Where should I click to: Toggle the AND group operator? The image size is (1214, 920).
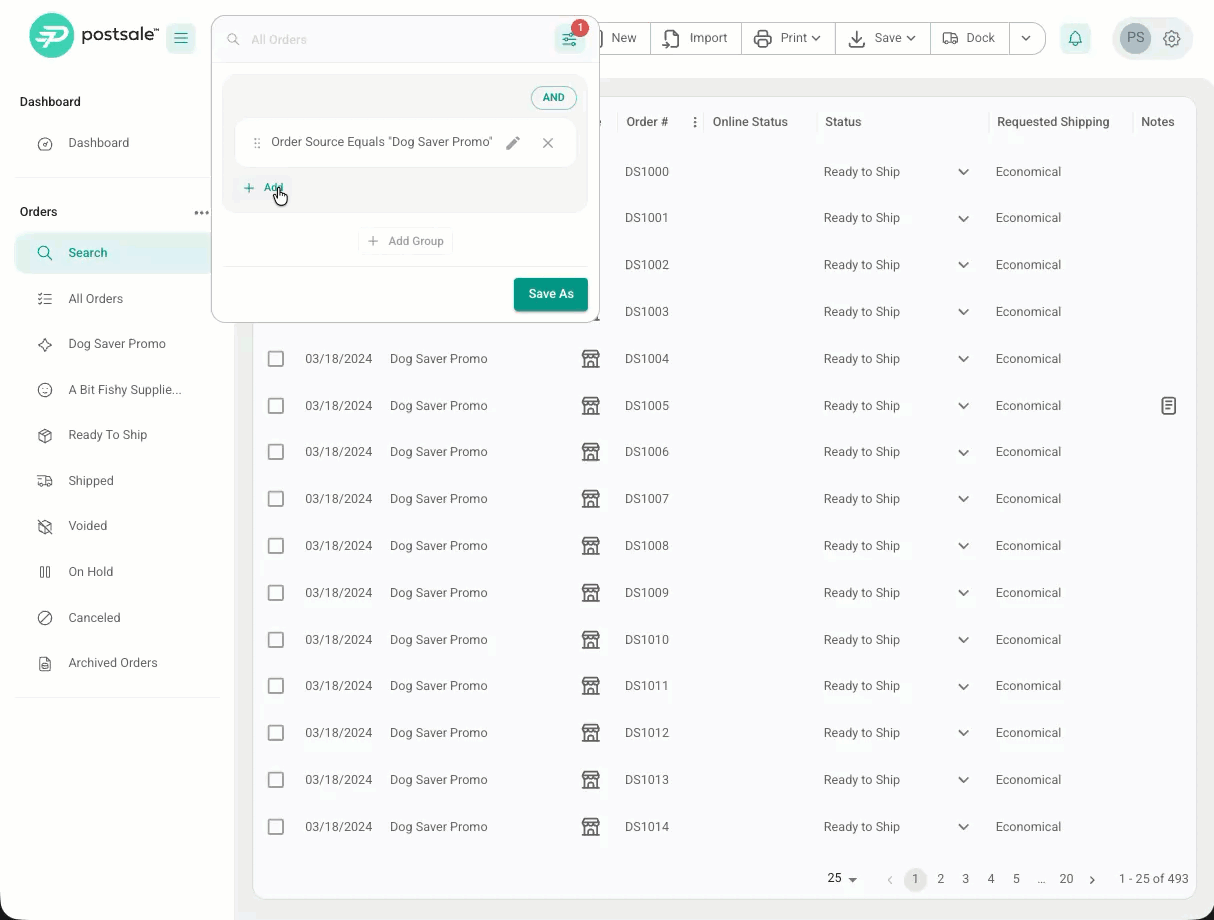point(553,98)
